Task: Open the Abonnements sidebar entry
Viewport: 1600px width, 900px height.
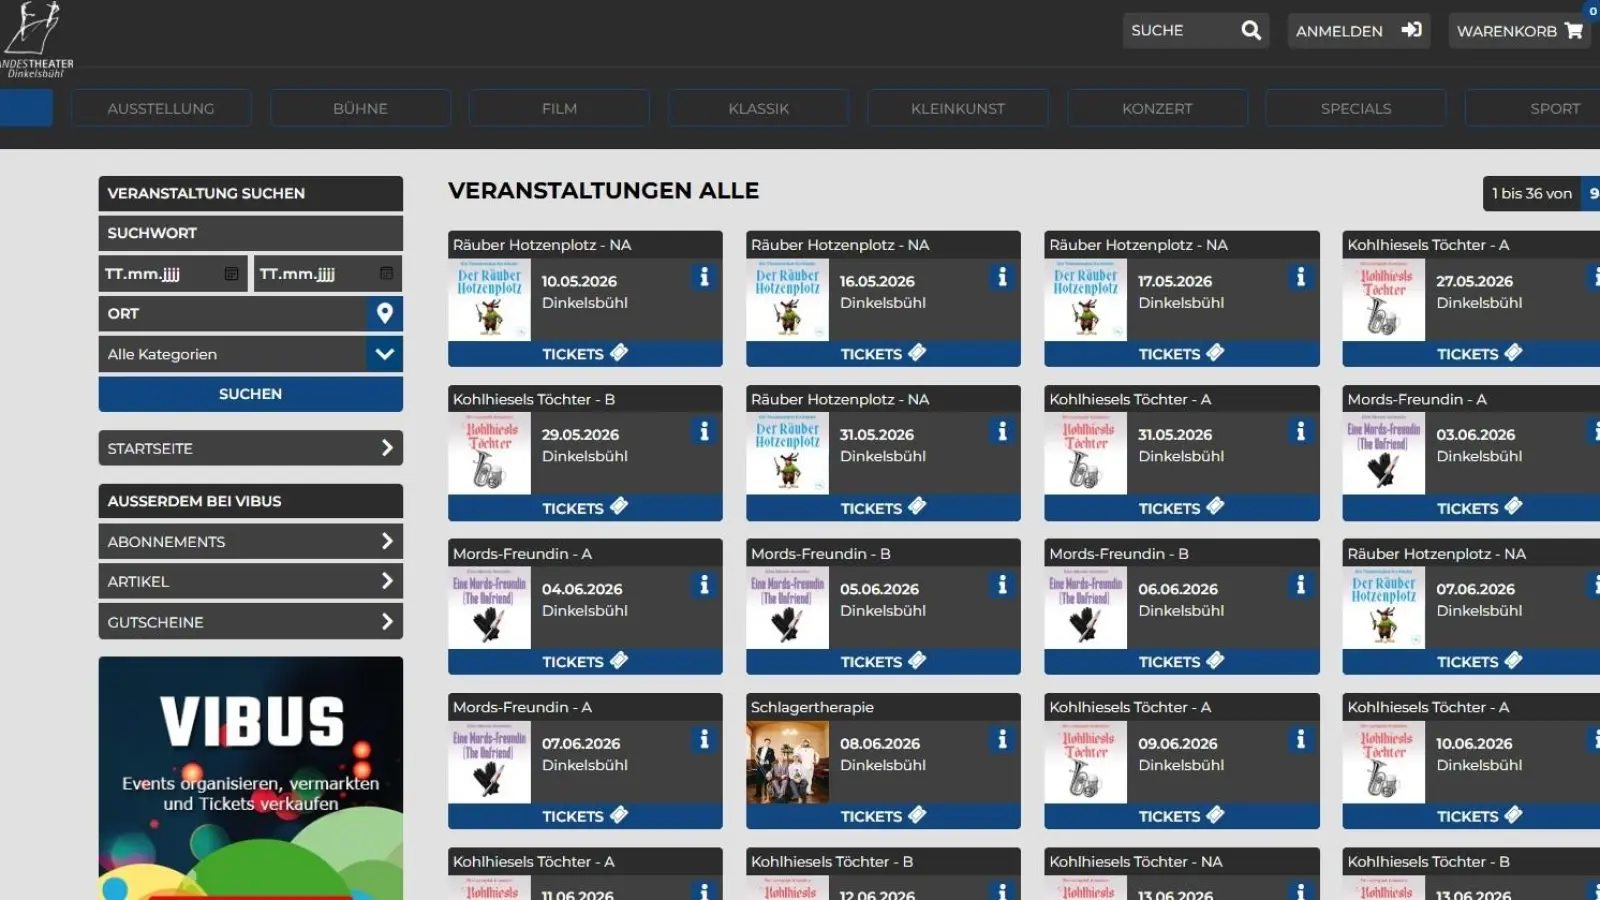Action: (x=251, y=541)
